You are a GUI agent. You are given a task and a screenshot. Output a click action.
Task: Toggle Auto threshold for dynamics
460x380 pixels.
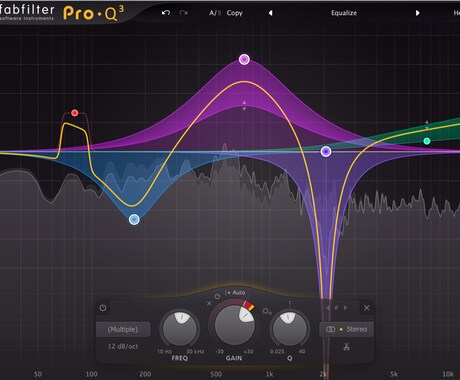pyautogui.click(x=236, y=293)
